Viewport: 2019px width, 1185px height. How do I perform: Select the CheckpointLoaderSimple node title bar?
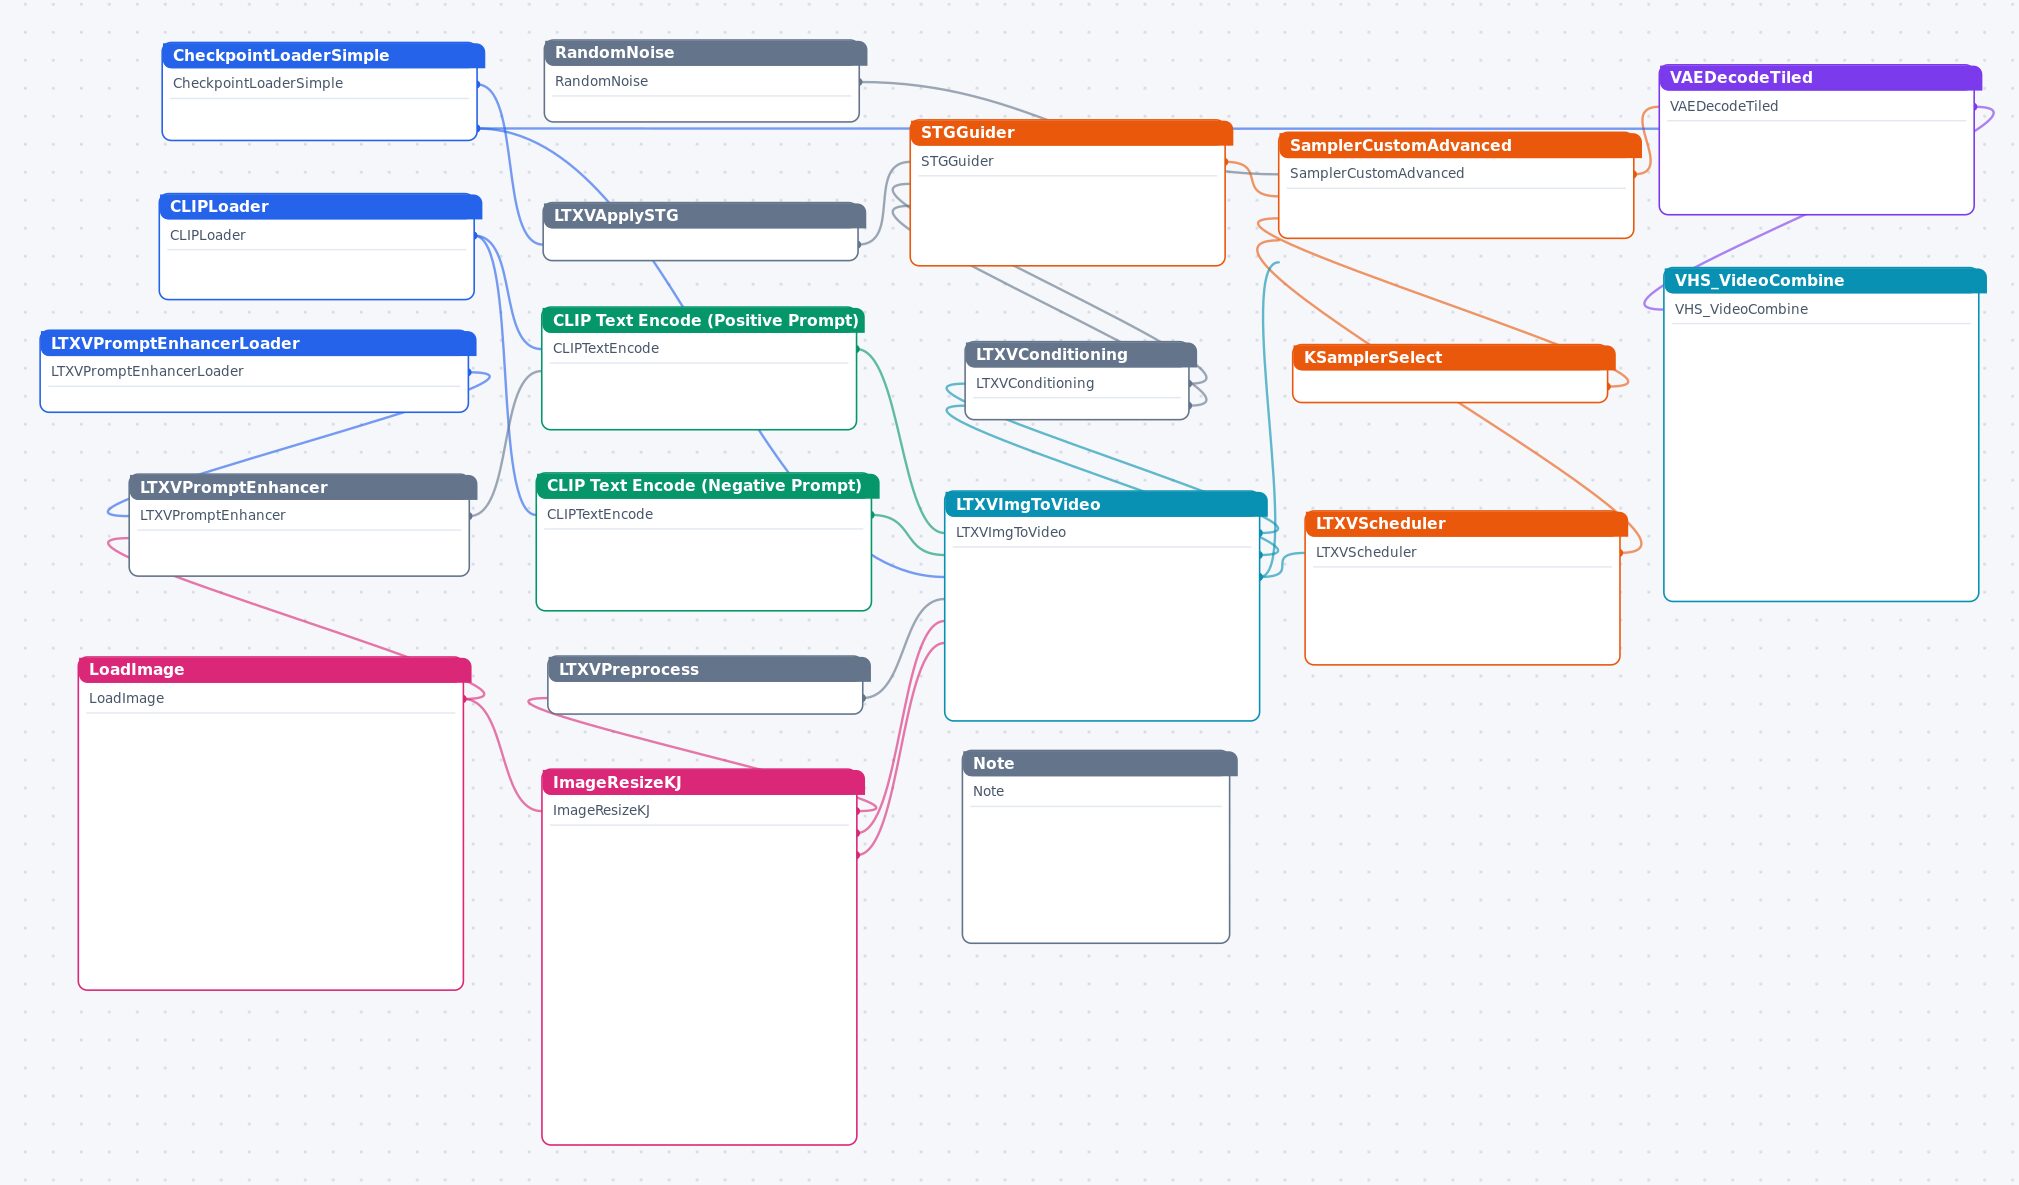coord(323,55)
